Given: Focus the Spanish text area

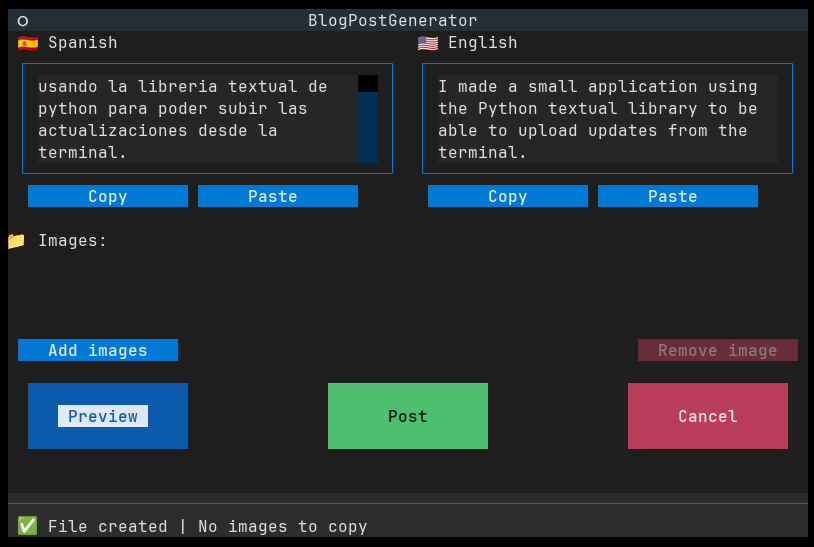Looking at the screenshot, I should (190, 119).
